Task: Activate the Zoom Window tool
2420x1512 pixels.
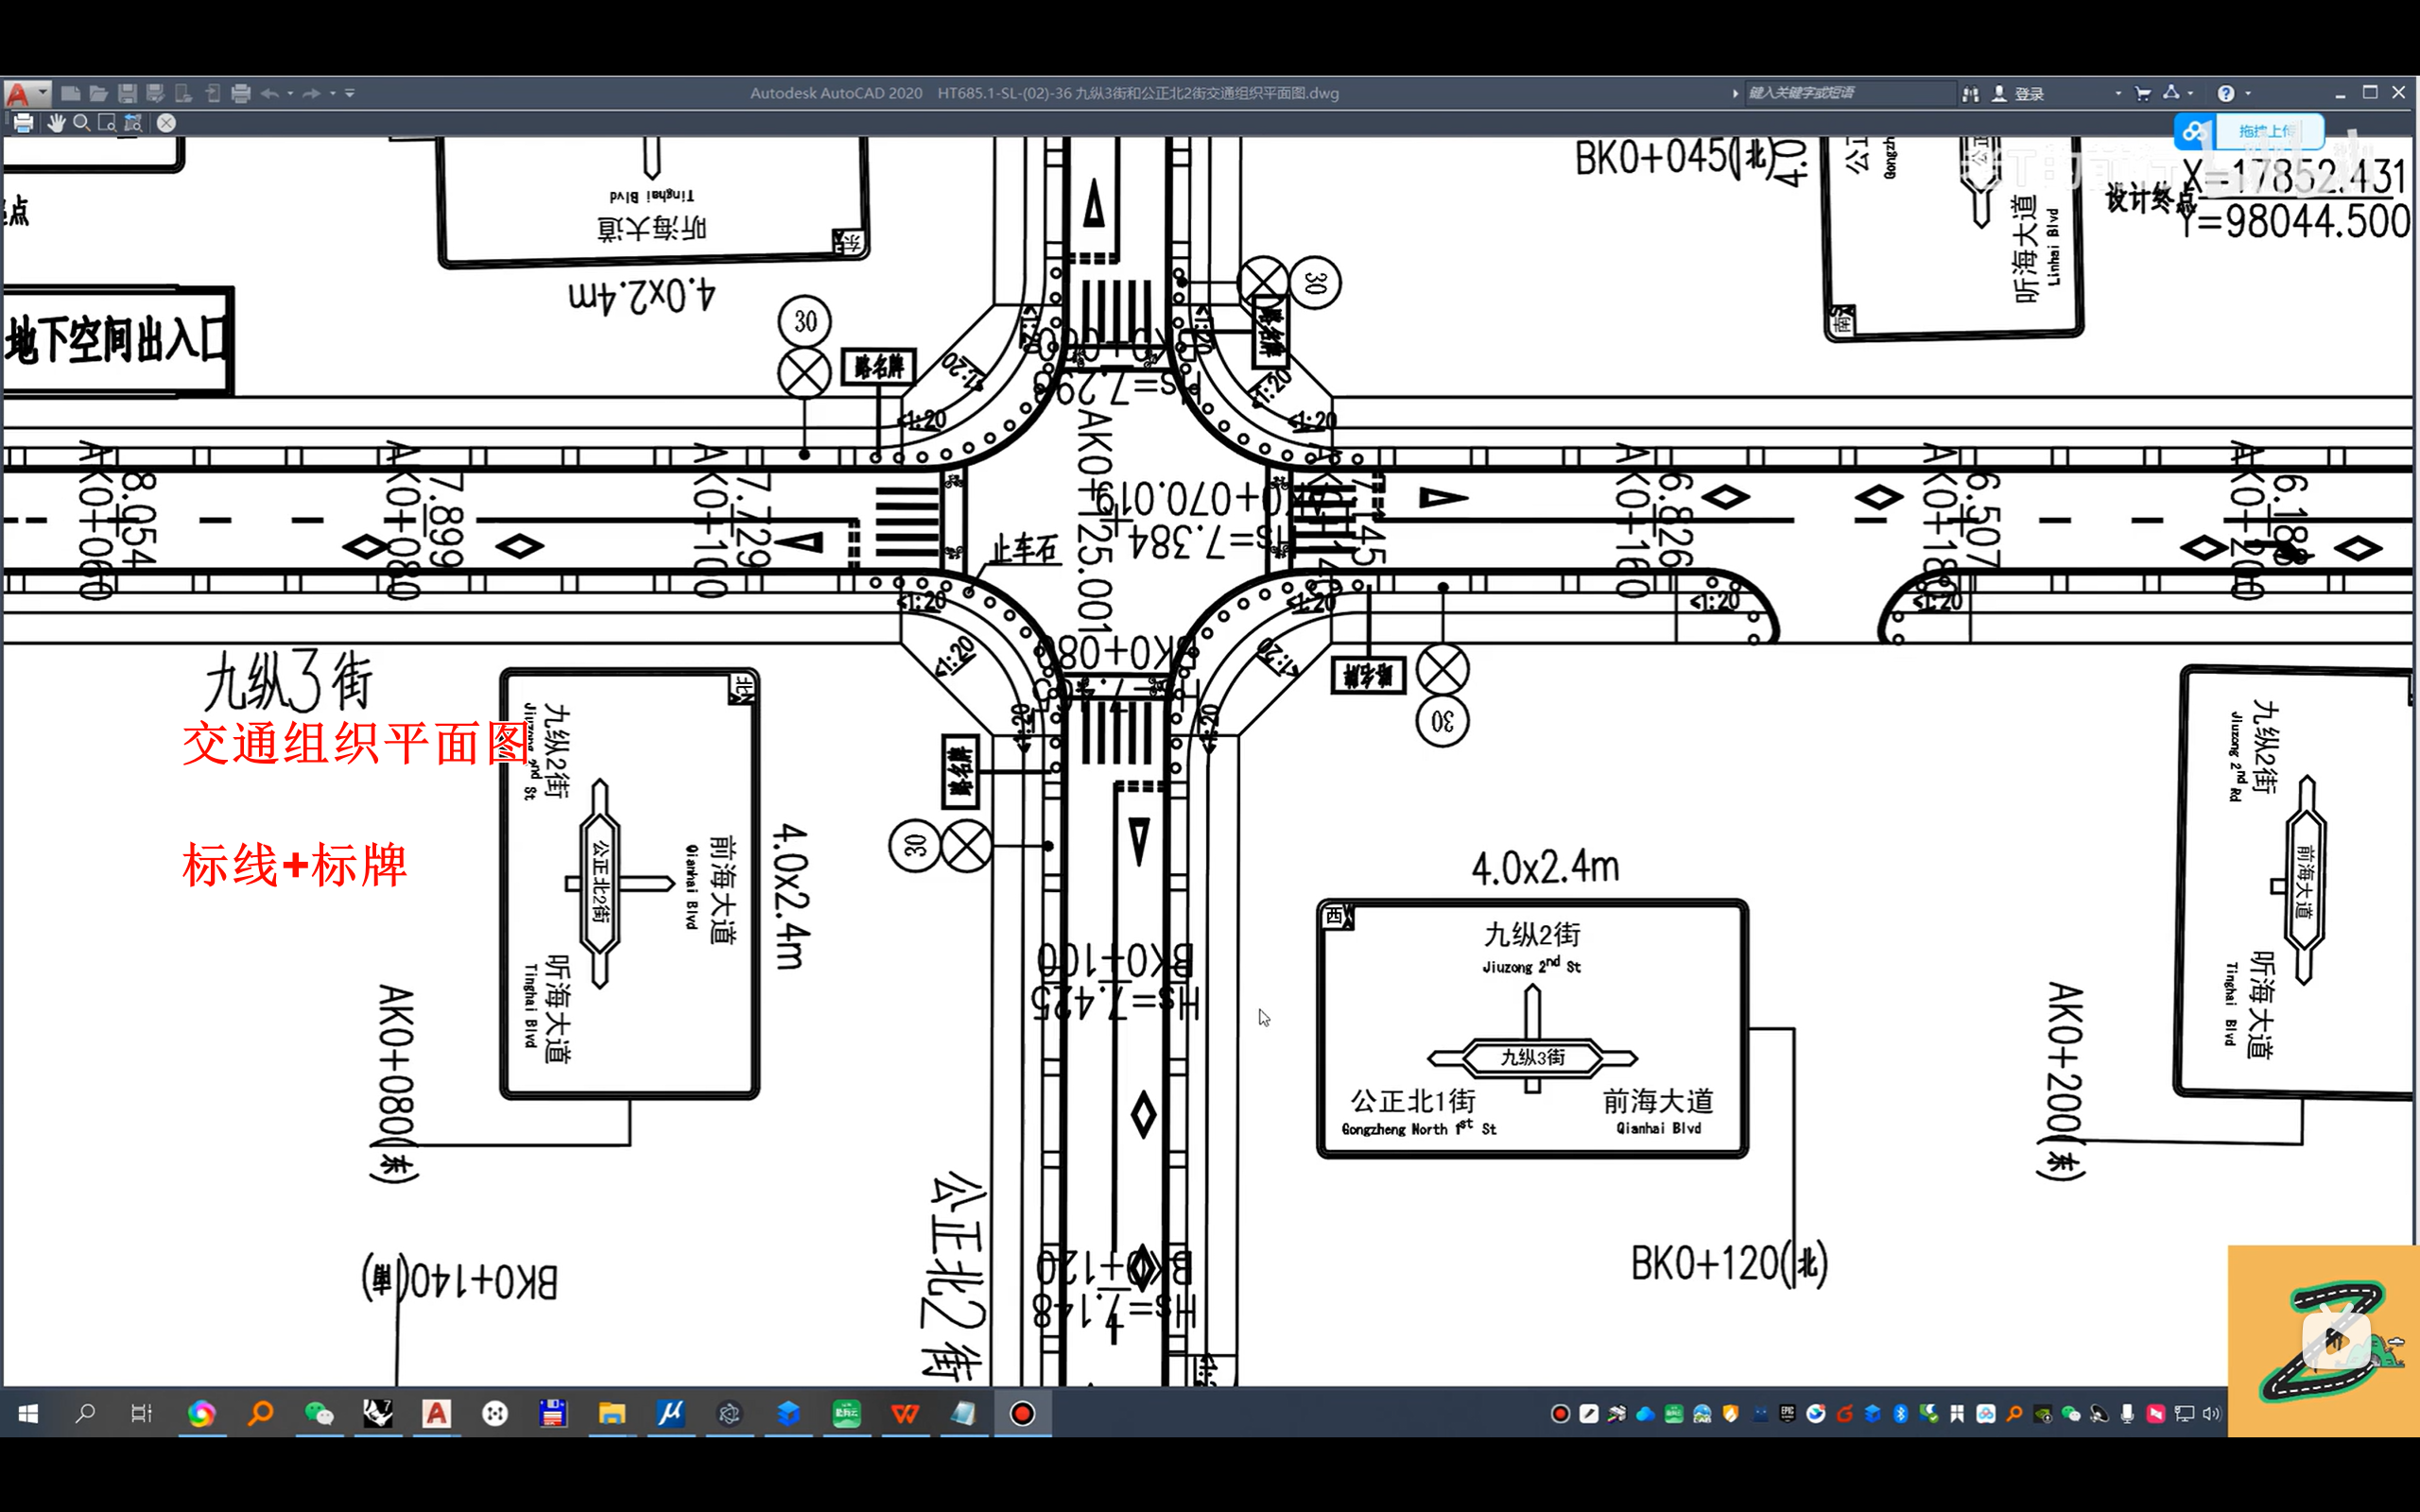Action: point(107,123)
